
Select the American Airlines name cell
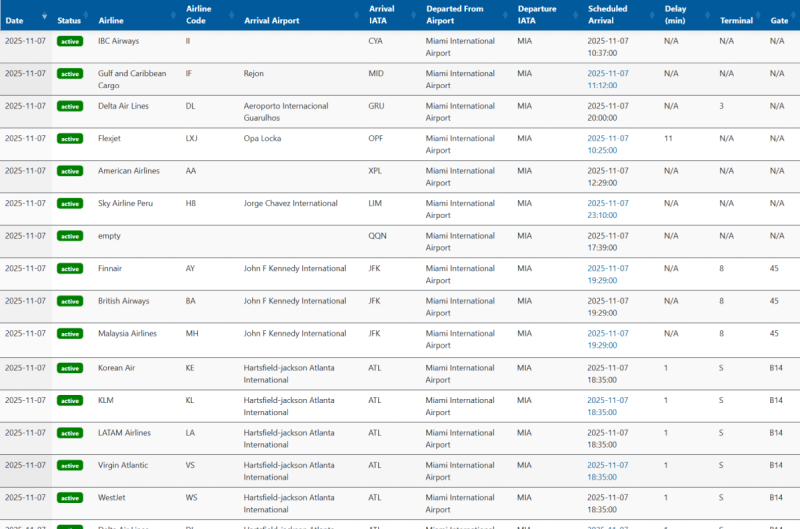[129, 171]
